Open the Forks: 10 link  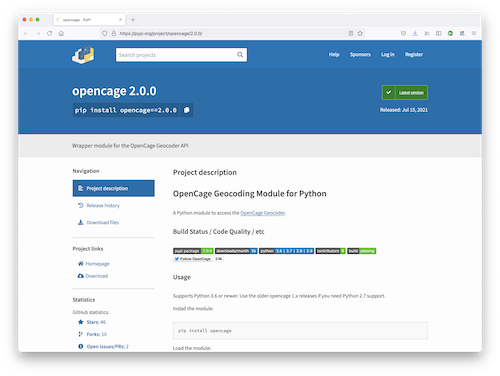[x=97, y=334]
